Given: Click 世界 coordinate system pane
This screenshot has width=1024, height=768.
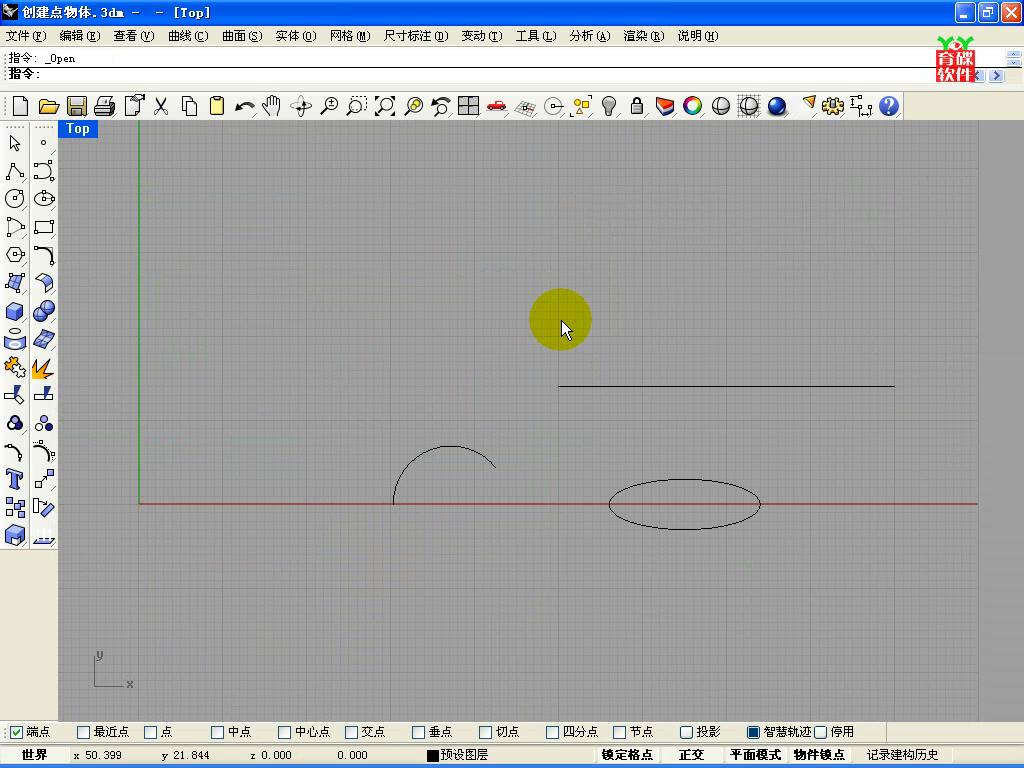Looking at the screenshot, I should click(35, 755).
